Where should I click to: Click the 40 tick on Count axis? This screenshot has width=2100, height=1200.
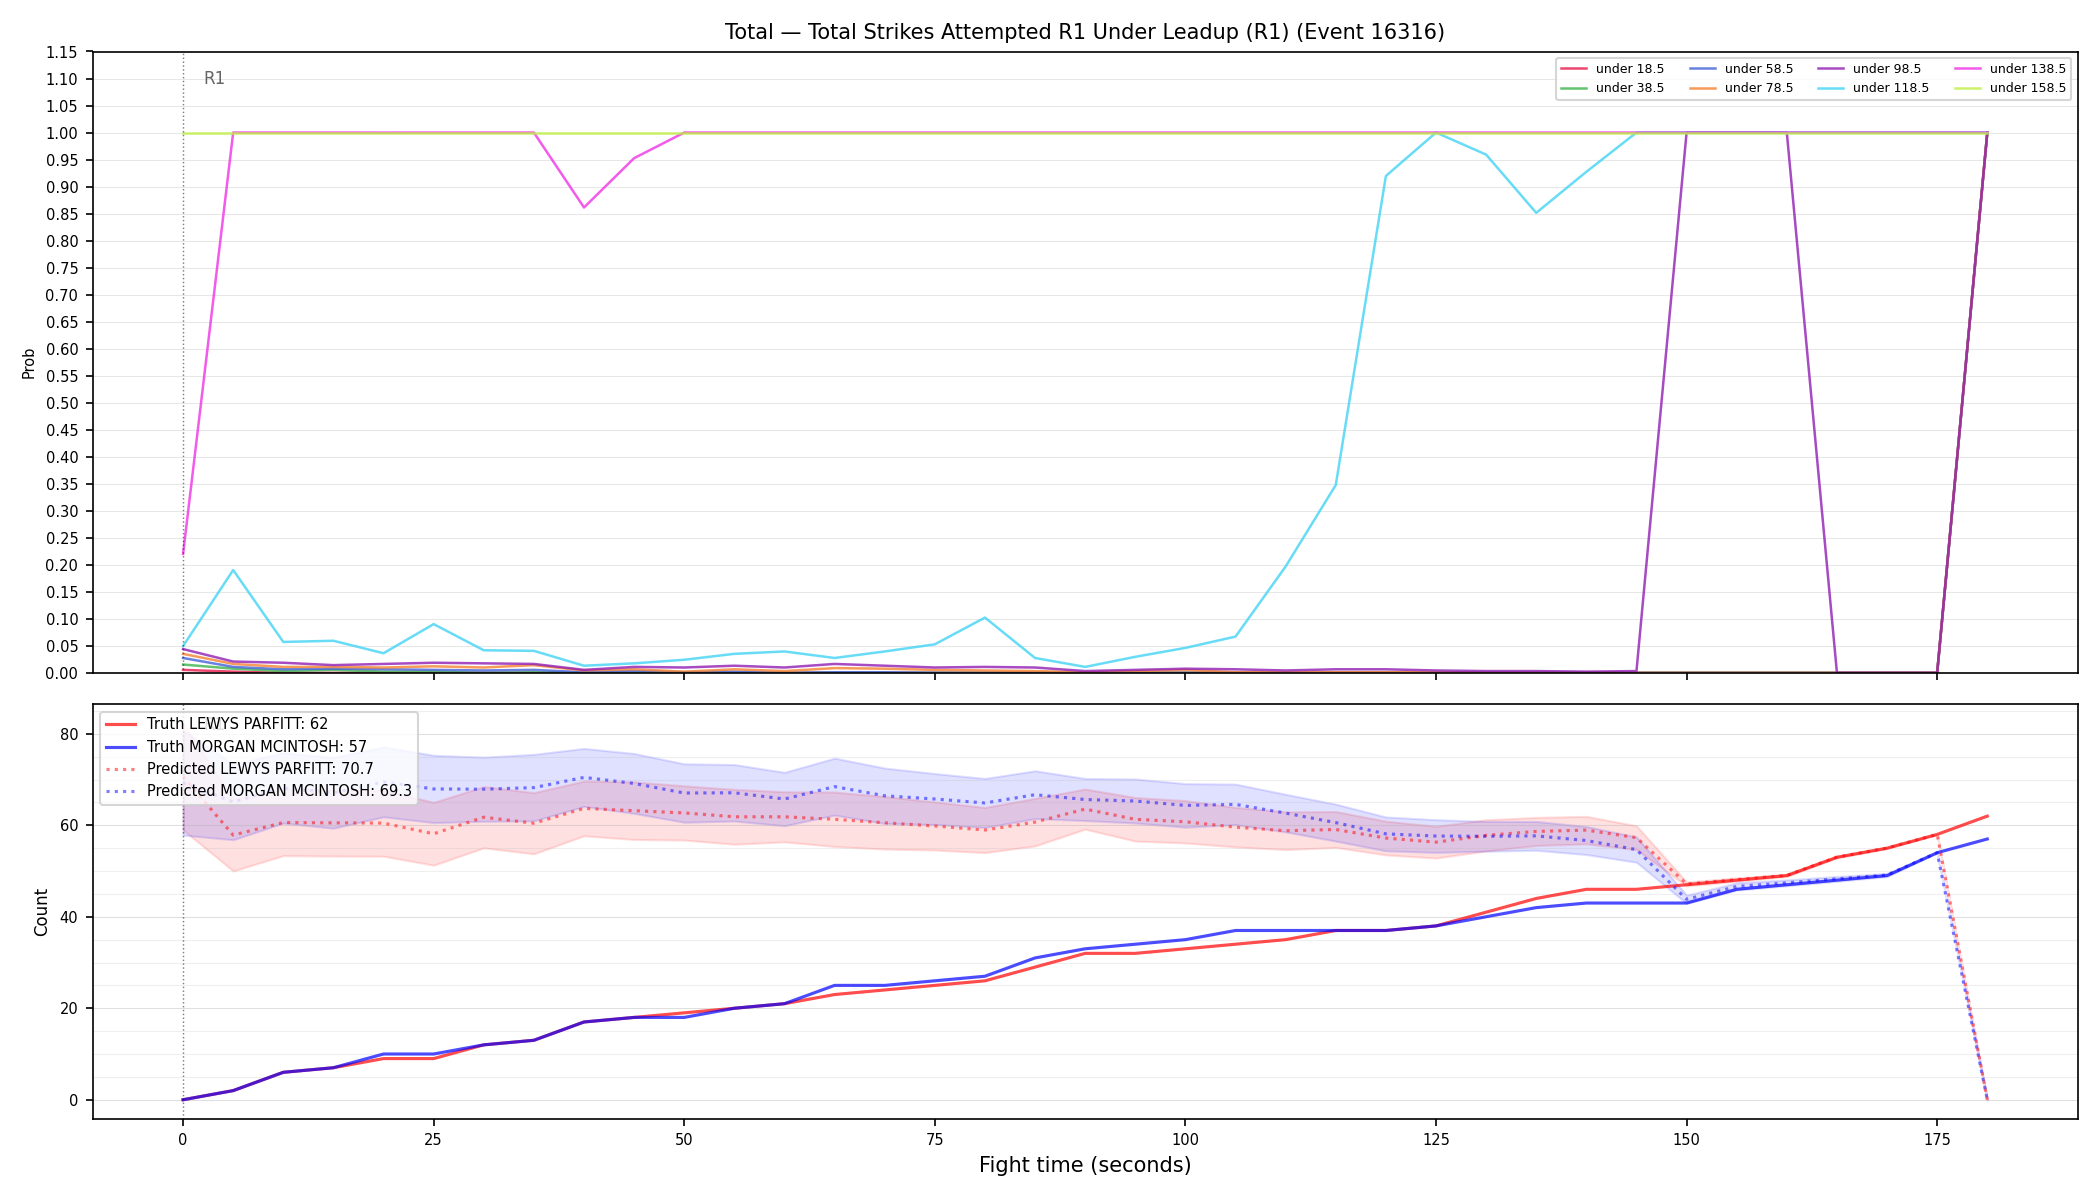(x=69, y=917)
